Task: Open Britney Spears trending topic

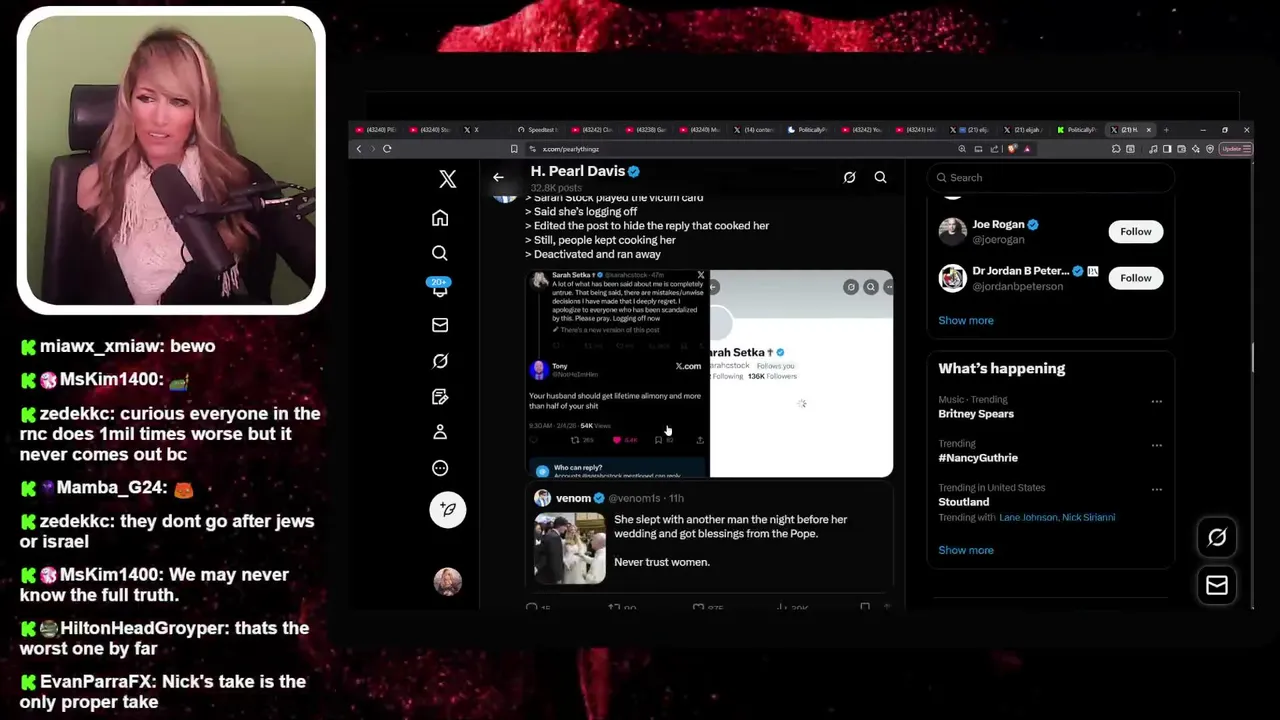Action: (976, 414)
